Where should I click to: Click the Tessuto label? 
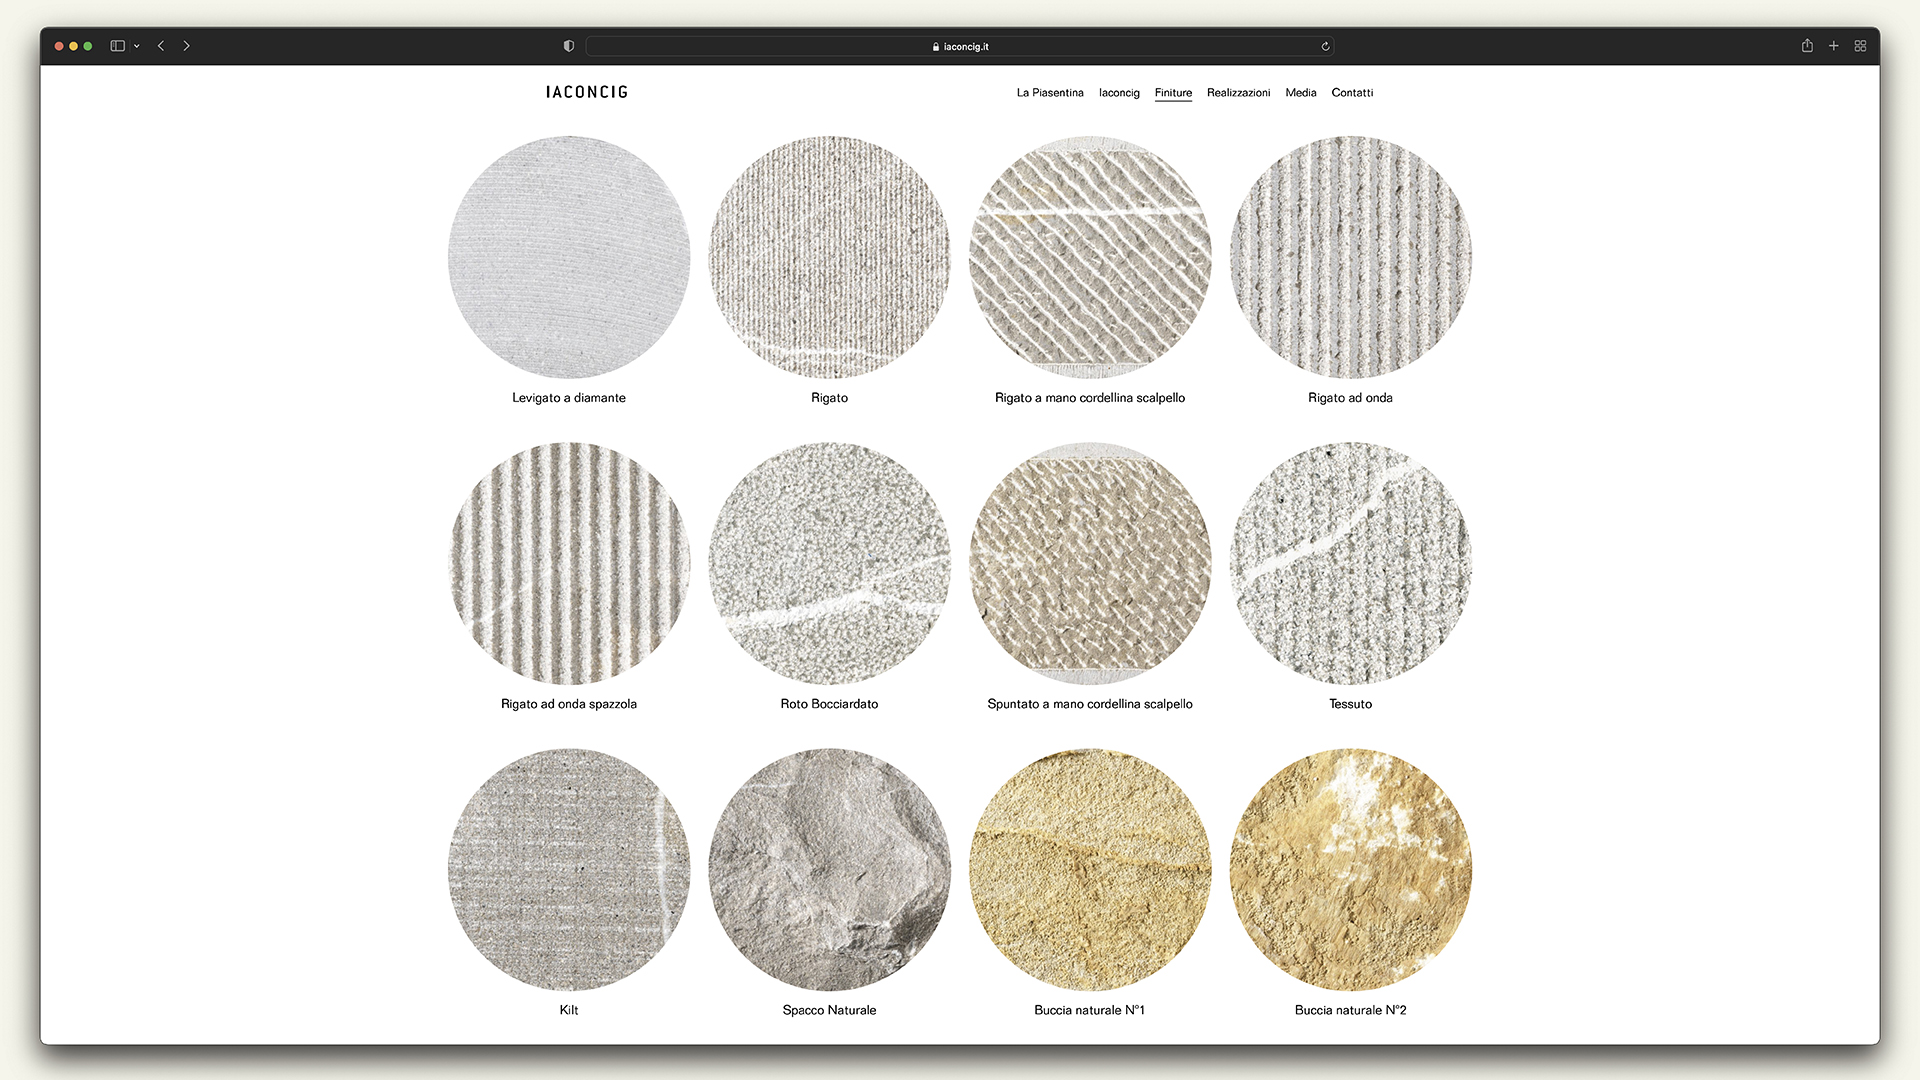[1351, 704]
